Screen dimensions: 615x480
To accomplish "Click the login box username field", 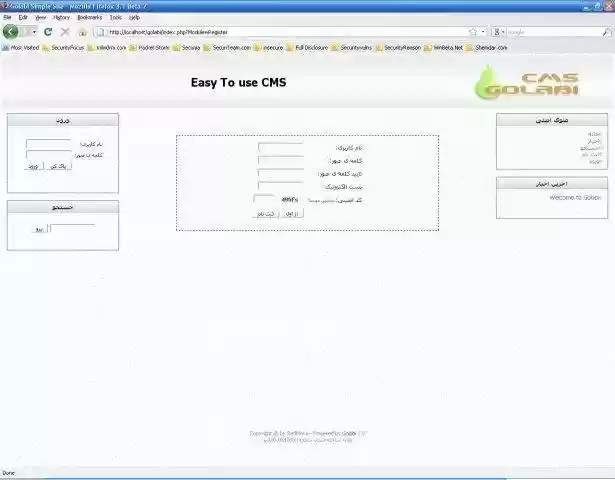I will [48, 144].
